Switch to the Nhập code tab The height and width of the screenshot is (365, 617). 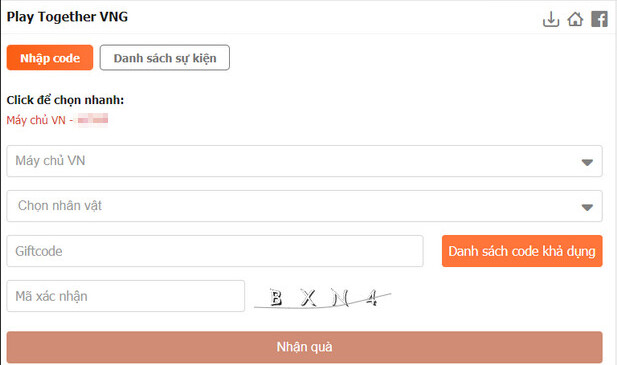pos(50,58)
